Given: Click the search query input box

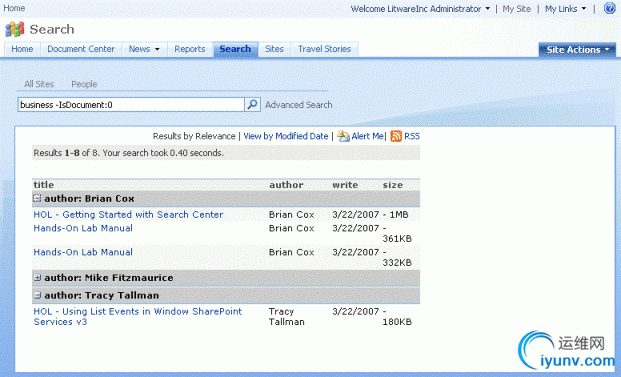Looking at the screenshot, I should click(131, 105).
